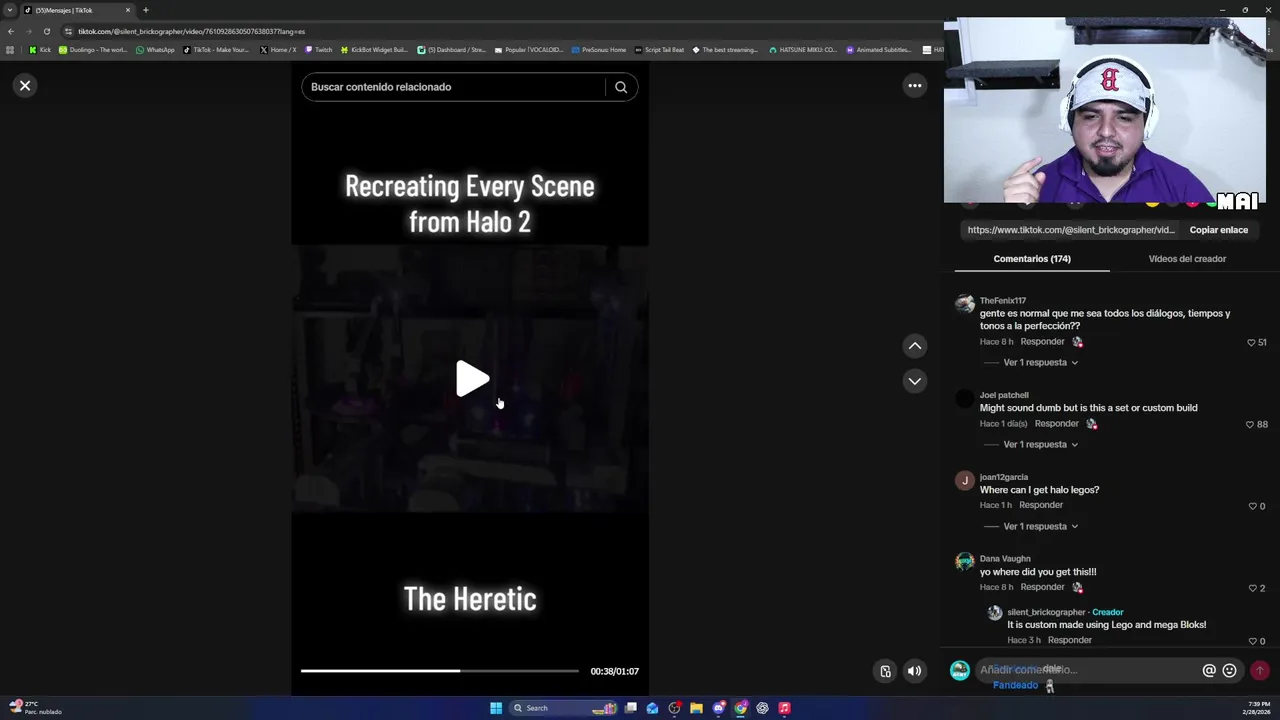
Task: Expand replies under TheFenix117's comment
Action: click(1040, 362)
